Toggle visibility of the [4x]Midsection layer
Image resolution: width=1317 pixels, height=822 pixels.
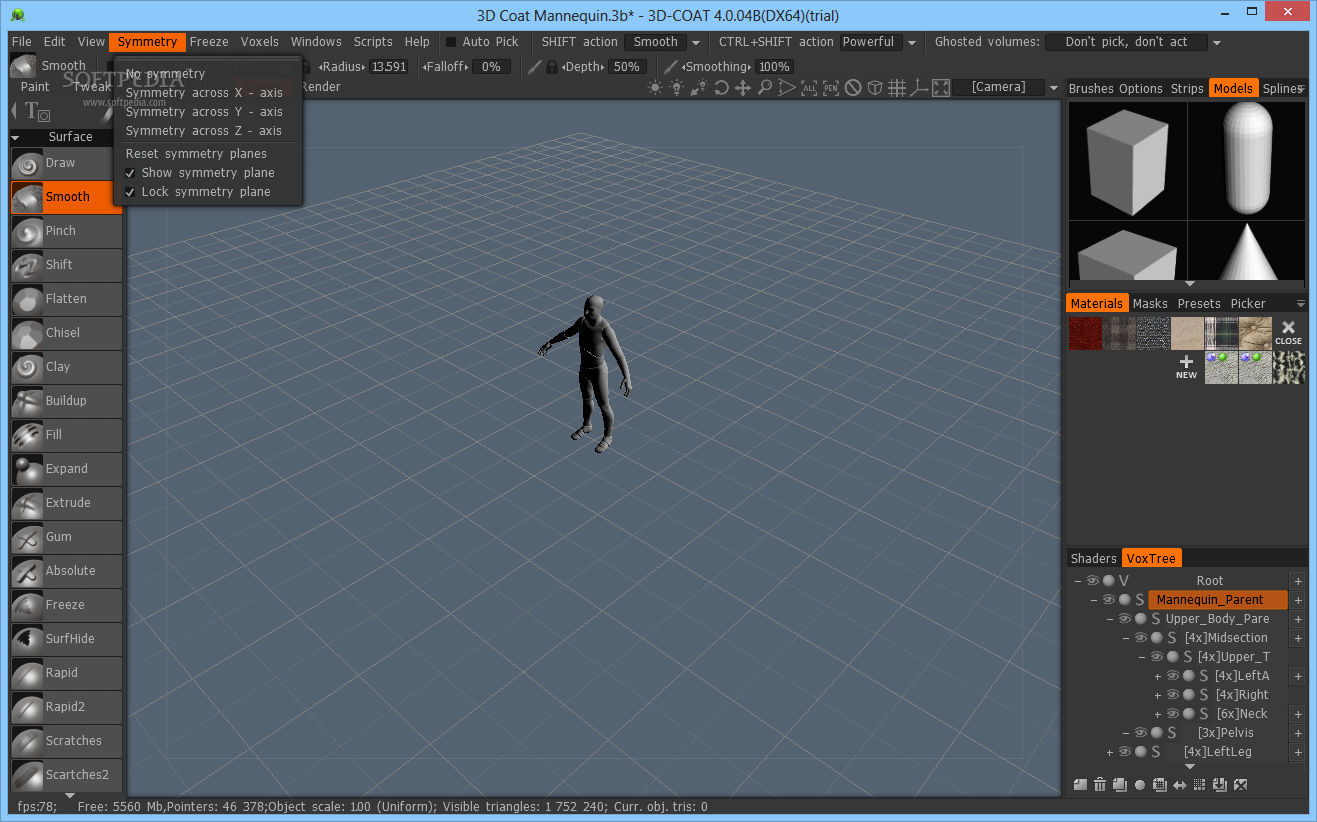(1141, 638)
